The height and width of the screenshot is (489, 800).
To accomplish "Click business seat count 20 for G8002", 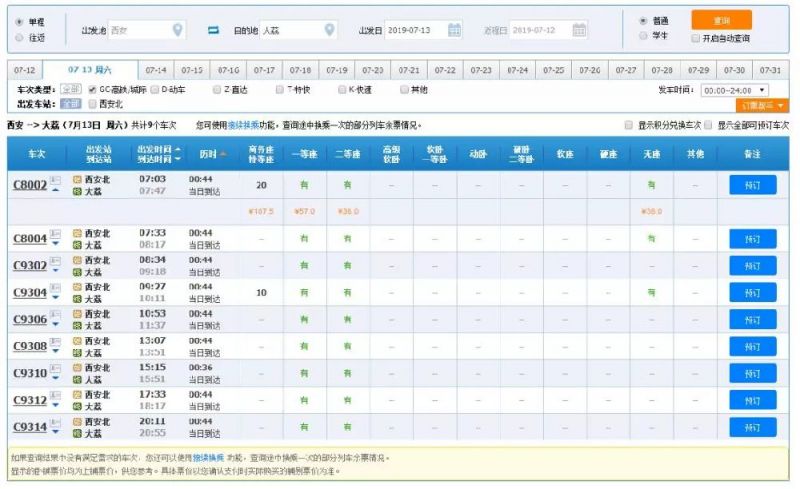I will tap(261, 185).
